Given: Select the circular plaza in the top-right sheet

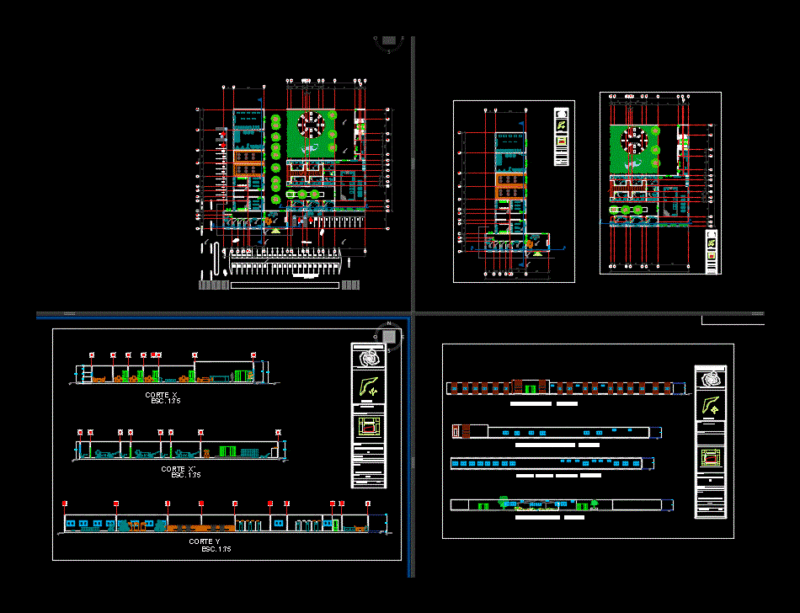Looking at the screenshot, I should pyautogui.click(x=634, y=141).
